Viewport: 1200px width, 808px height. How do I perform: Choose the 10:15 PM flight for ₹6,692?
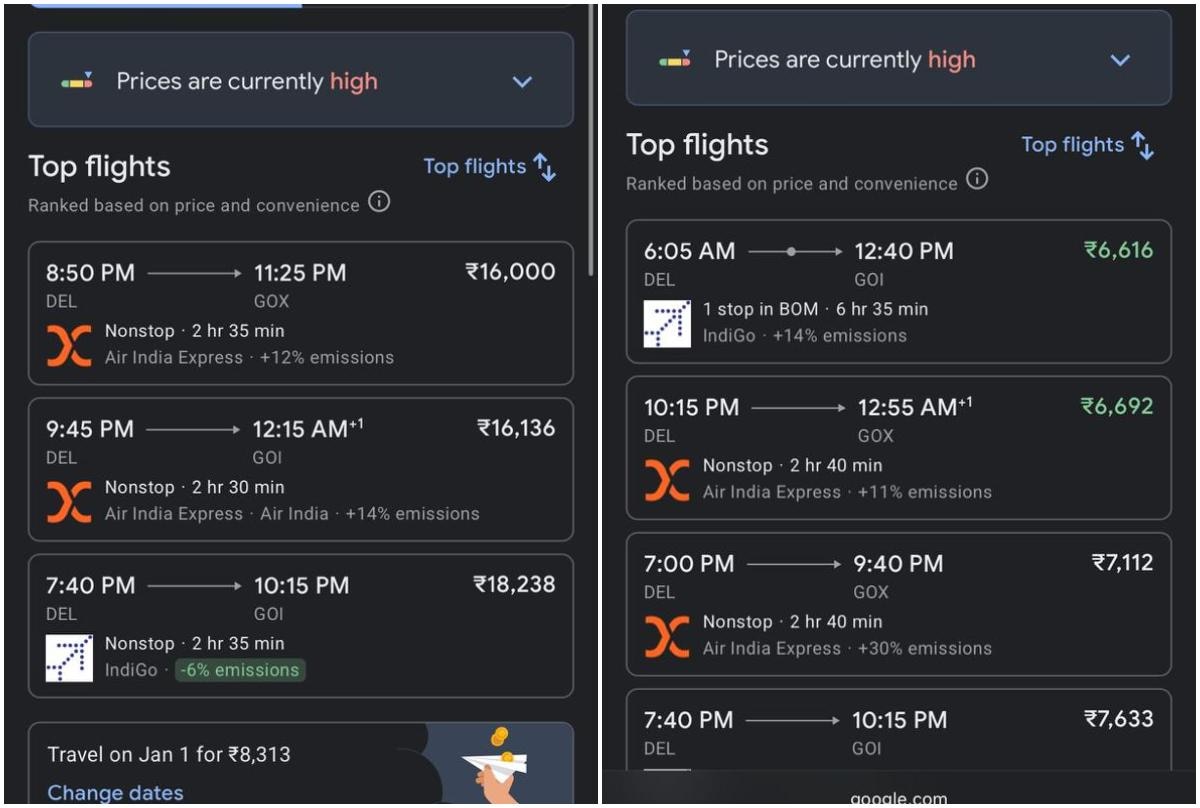pos(898,447)
